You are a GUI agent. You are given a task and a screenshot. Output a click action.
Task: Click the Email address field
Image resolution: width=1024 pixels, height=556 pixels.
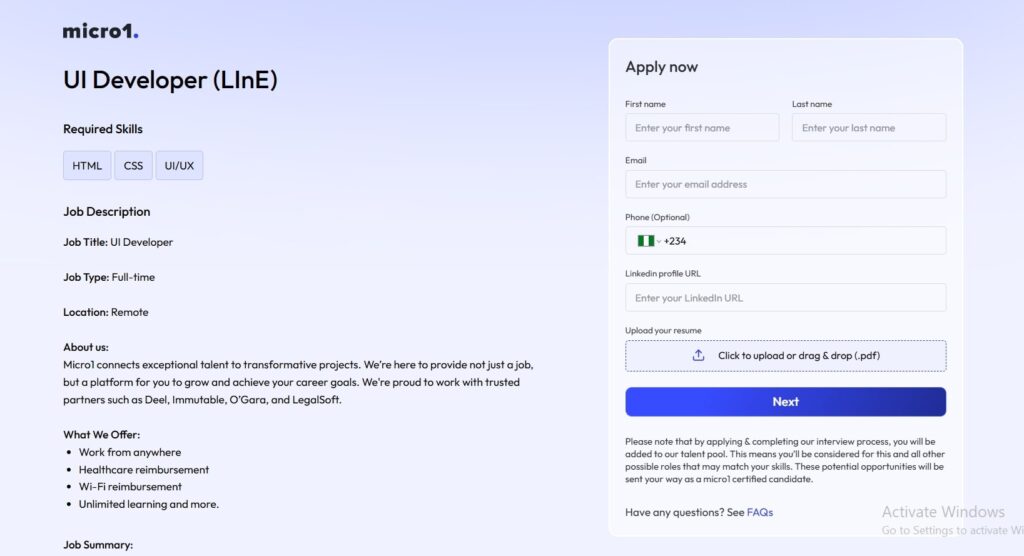click(x=786, y=184)
